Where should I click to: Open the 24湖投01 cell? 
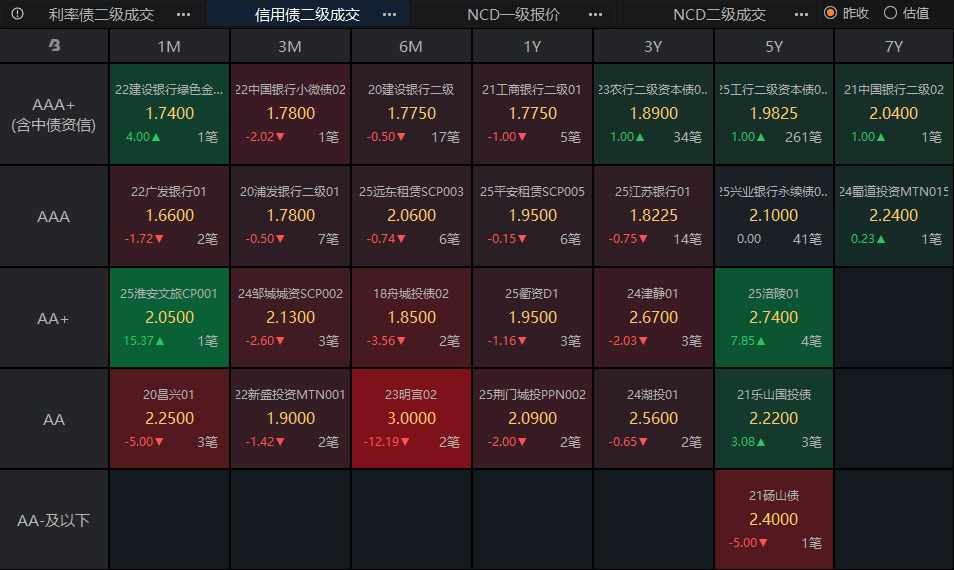pyautogui.click(x=653, y=419)
